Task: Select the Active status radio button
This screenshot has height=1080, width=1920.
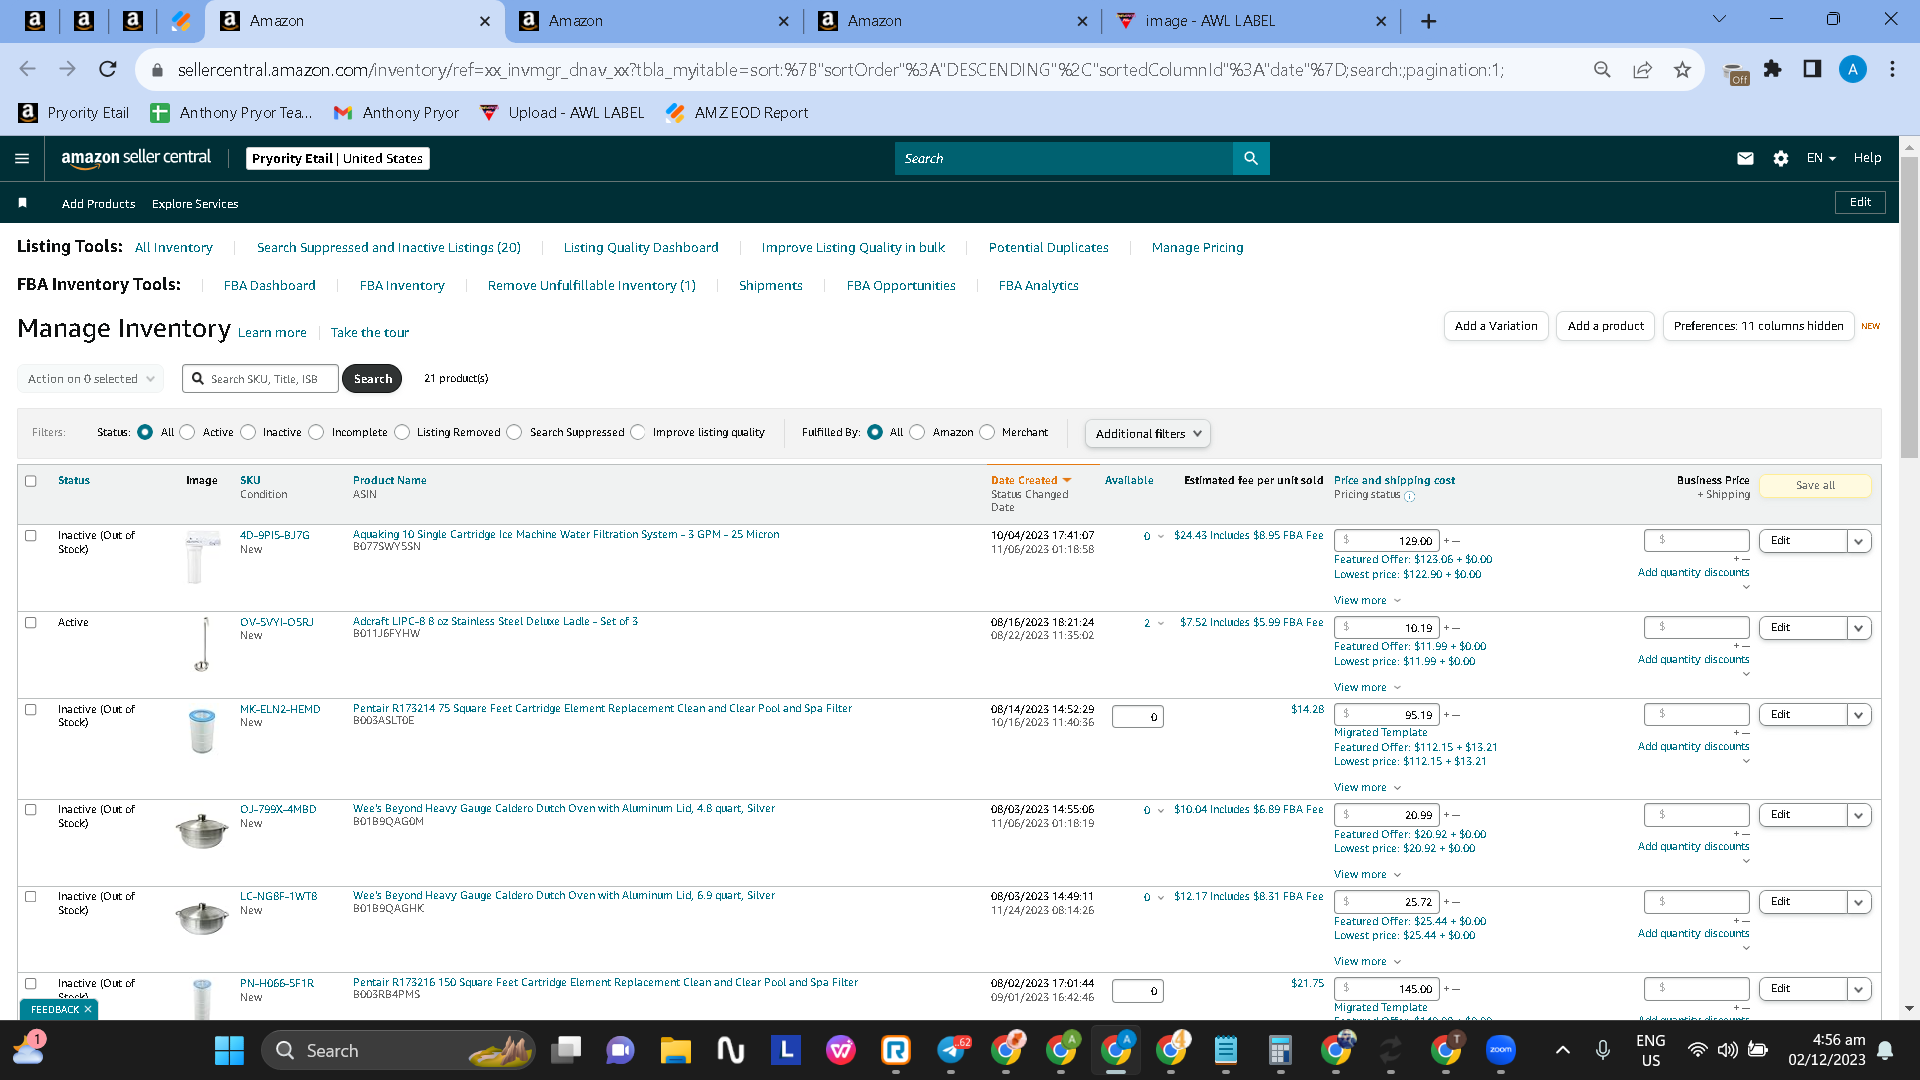Action: [x=188, y=432]
